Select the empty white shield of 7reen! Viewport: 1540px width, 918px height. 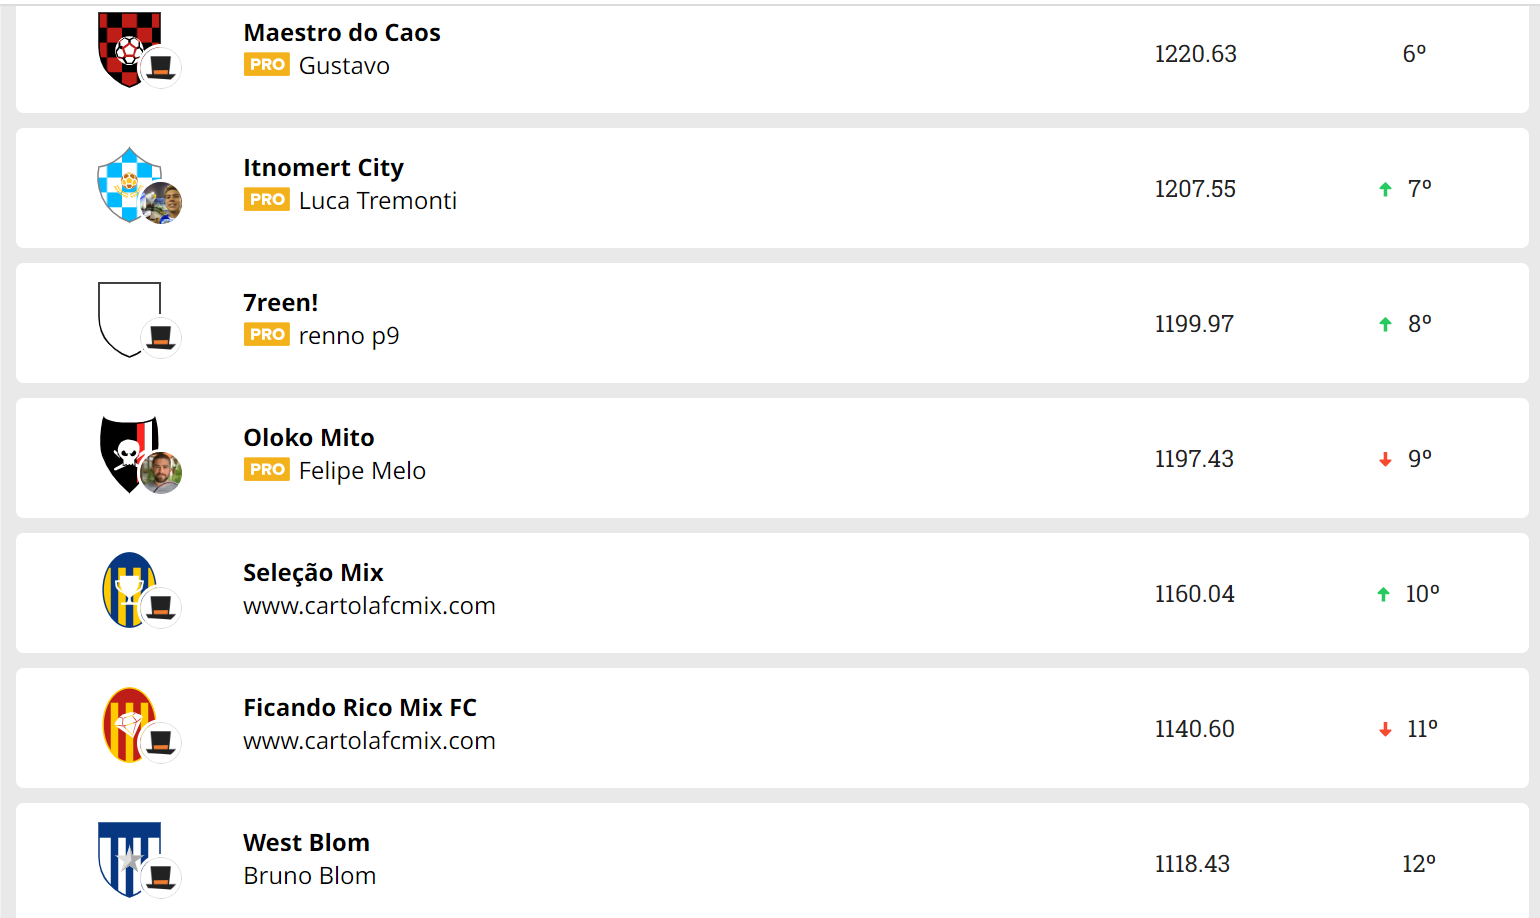pyautogui.click(x=129, y=320)
